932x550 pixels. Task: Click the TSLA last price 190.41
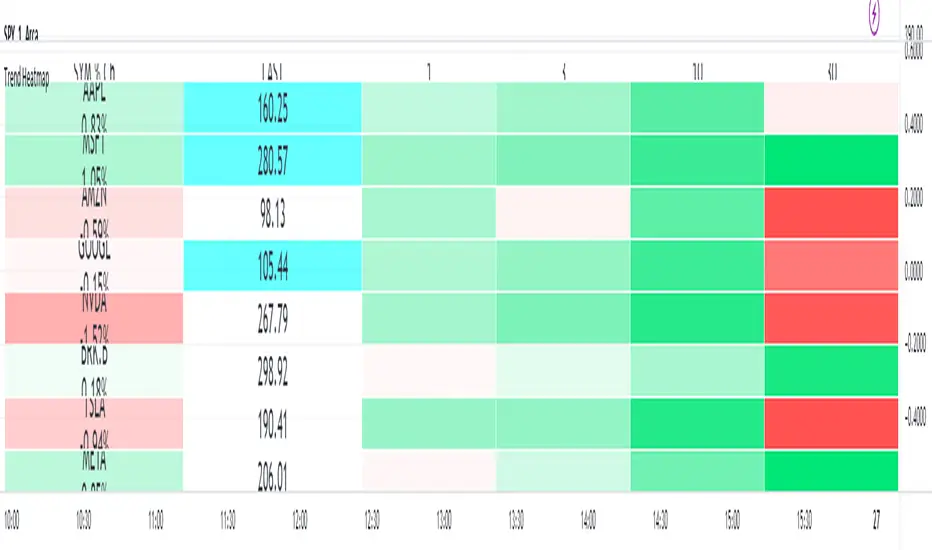(x=271, y=423)
